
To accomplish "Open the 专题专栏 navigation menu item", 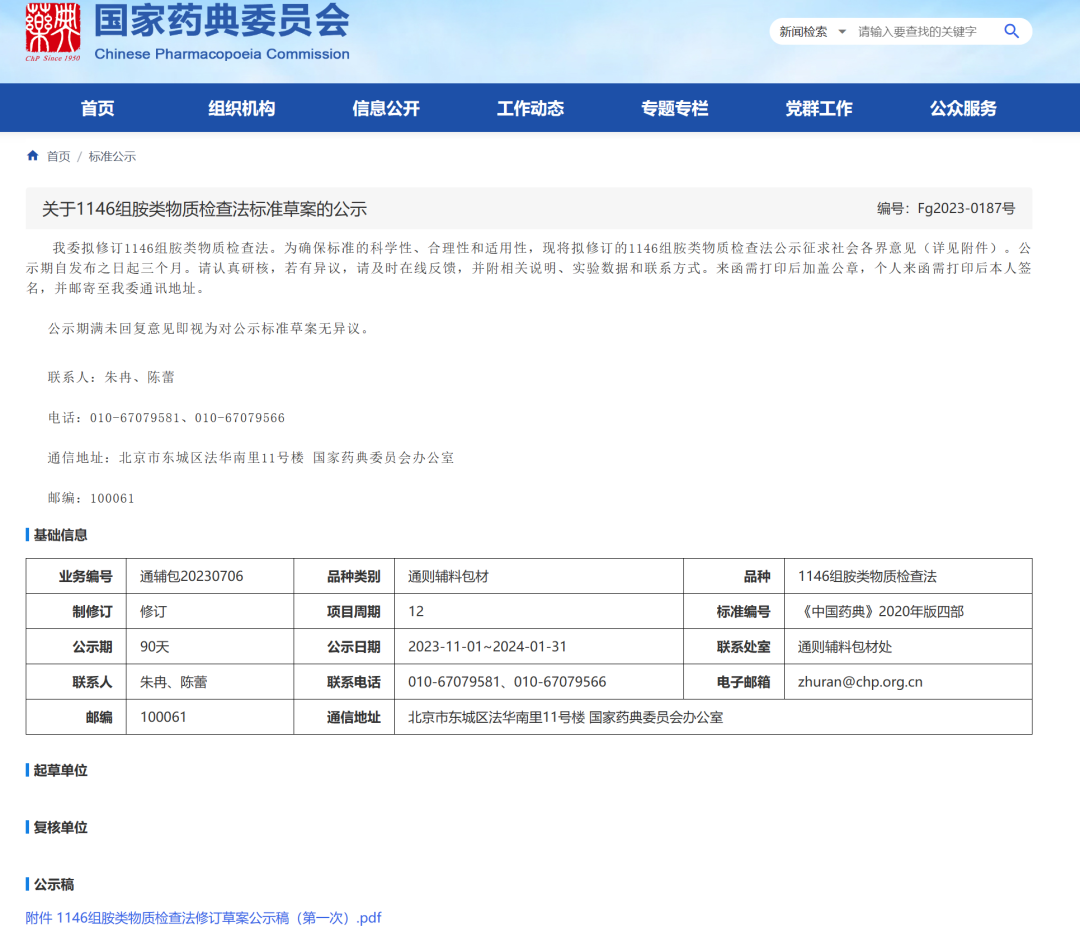I will (674, 108).
